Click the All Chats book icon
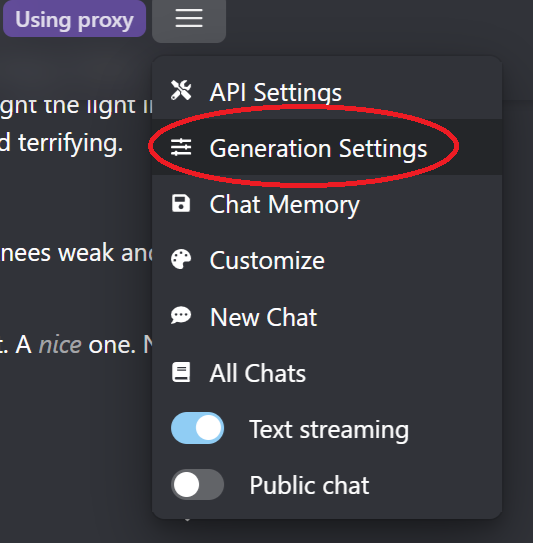Viewport: 533px width, 543px height. click(x=181, y=372)
